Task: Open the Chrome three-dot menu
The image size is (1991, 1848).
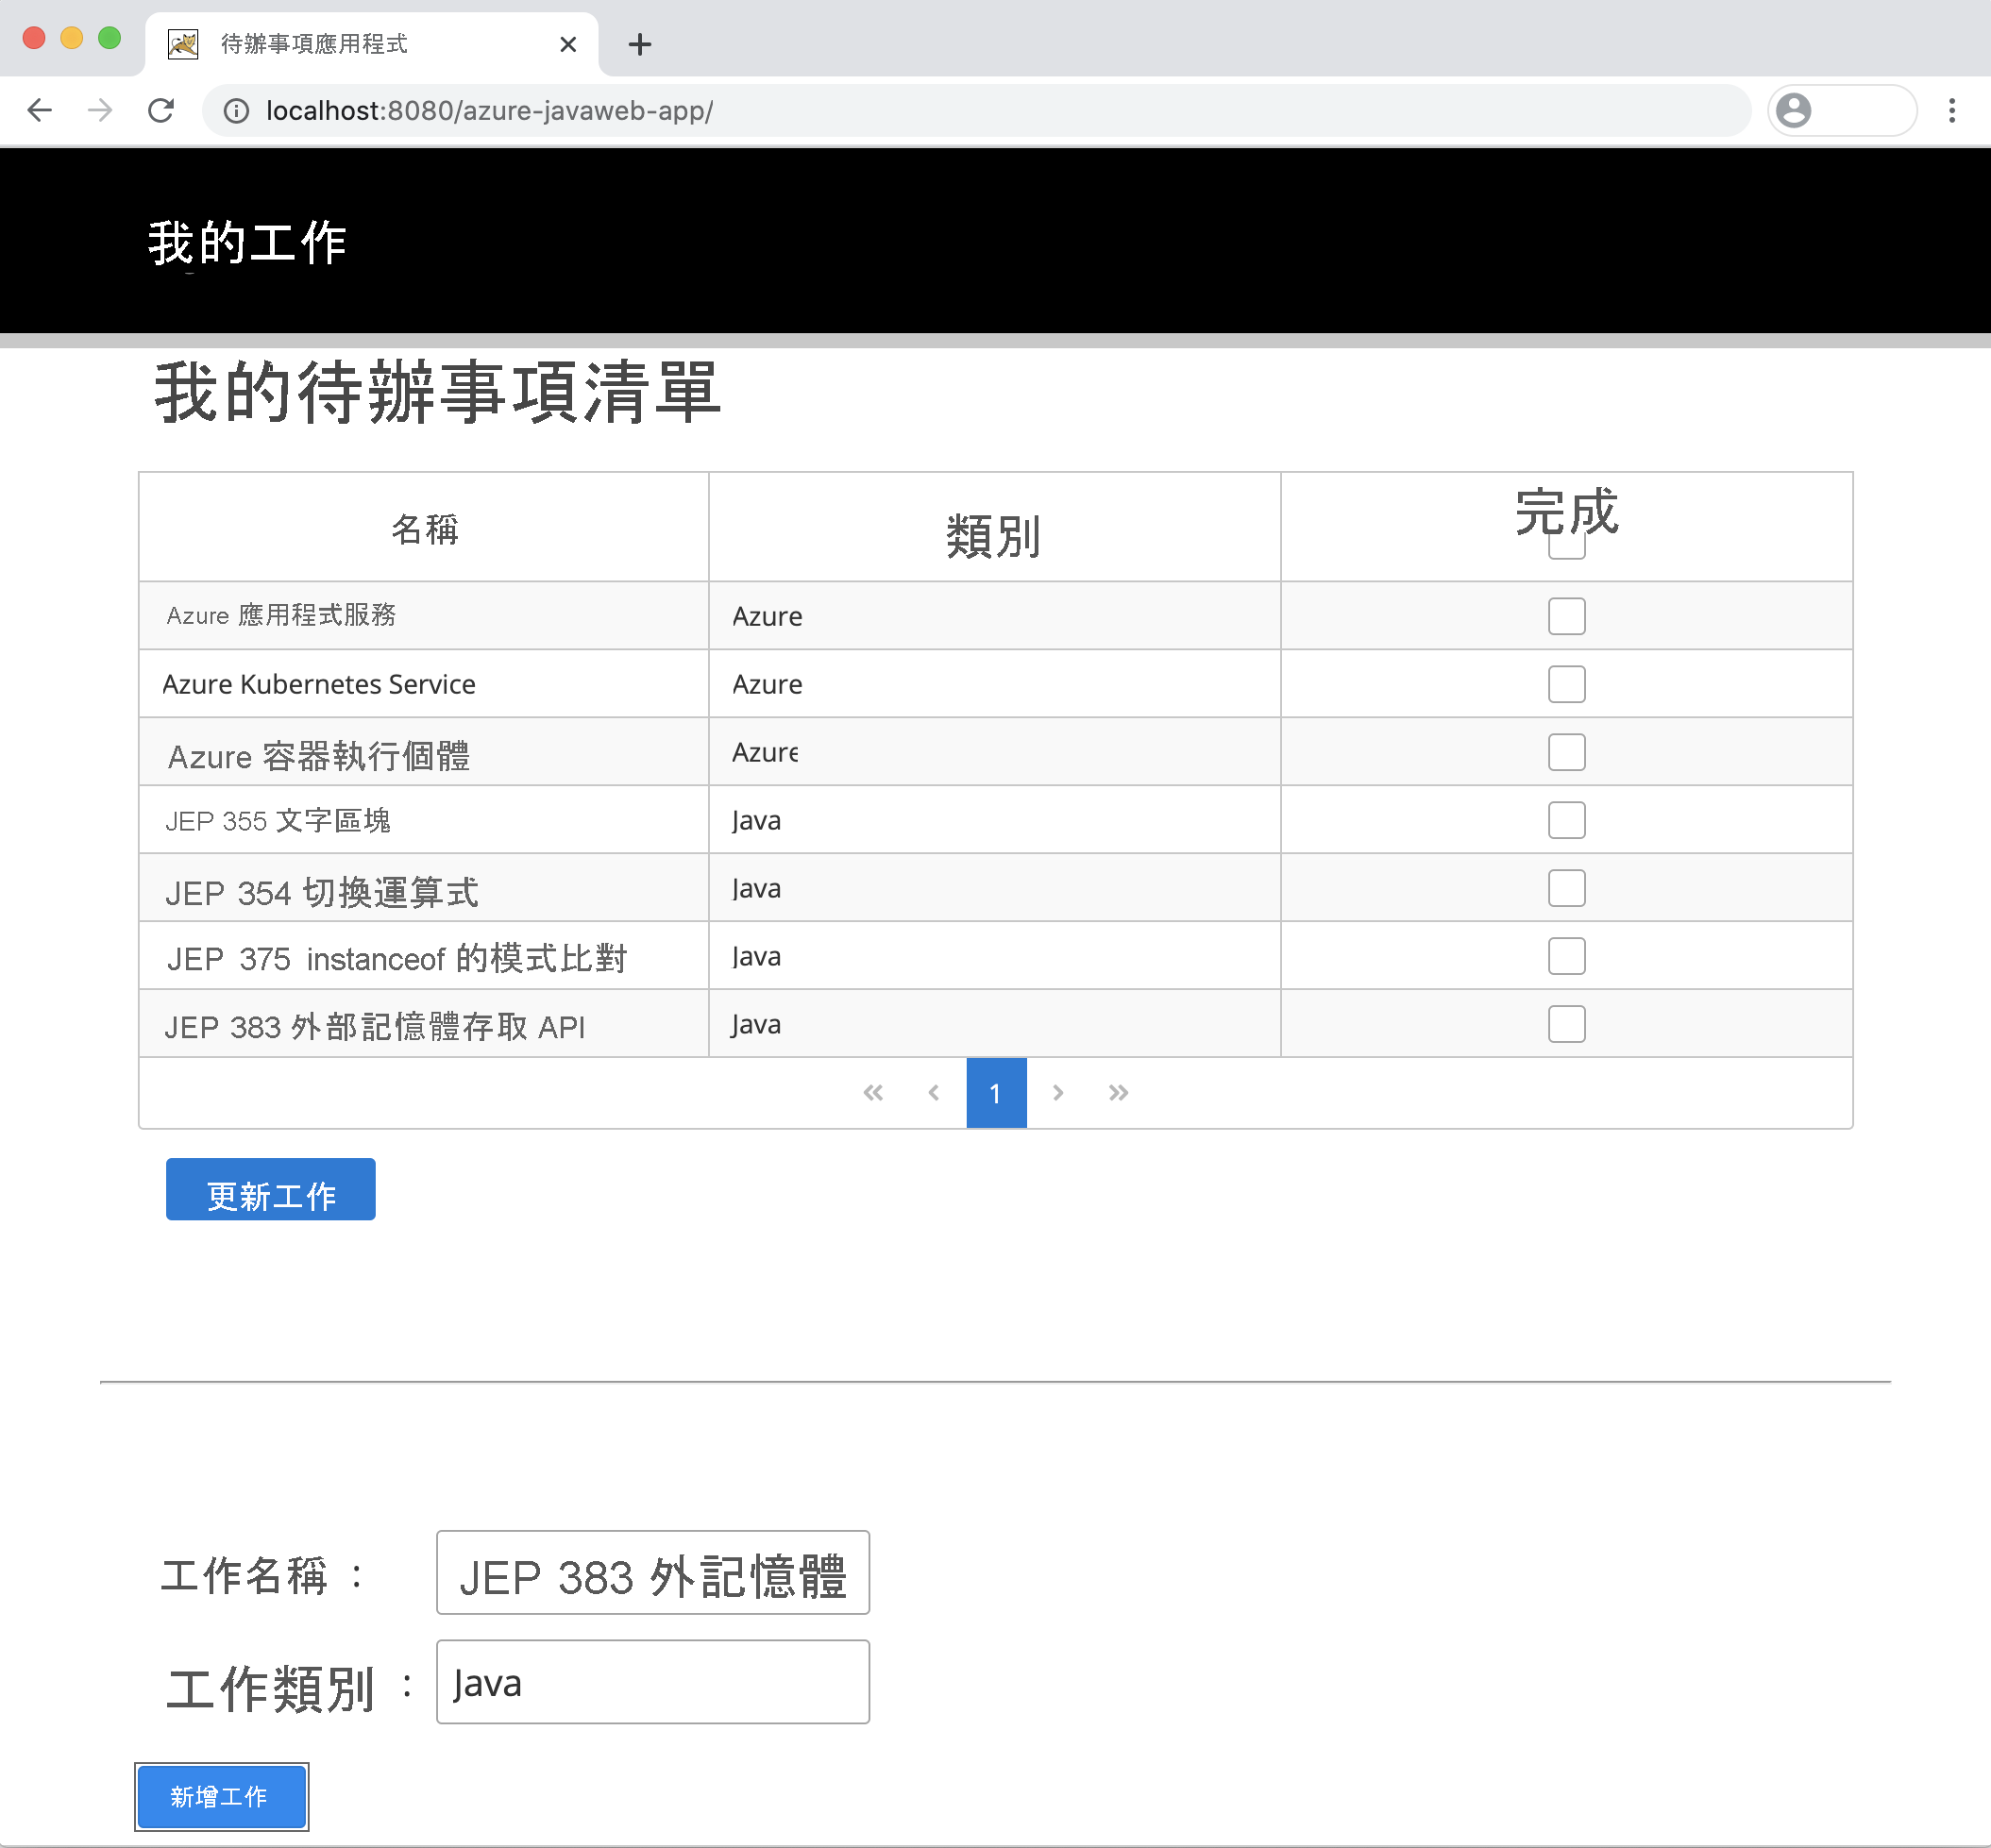Action: 1952,110
